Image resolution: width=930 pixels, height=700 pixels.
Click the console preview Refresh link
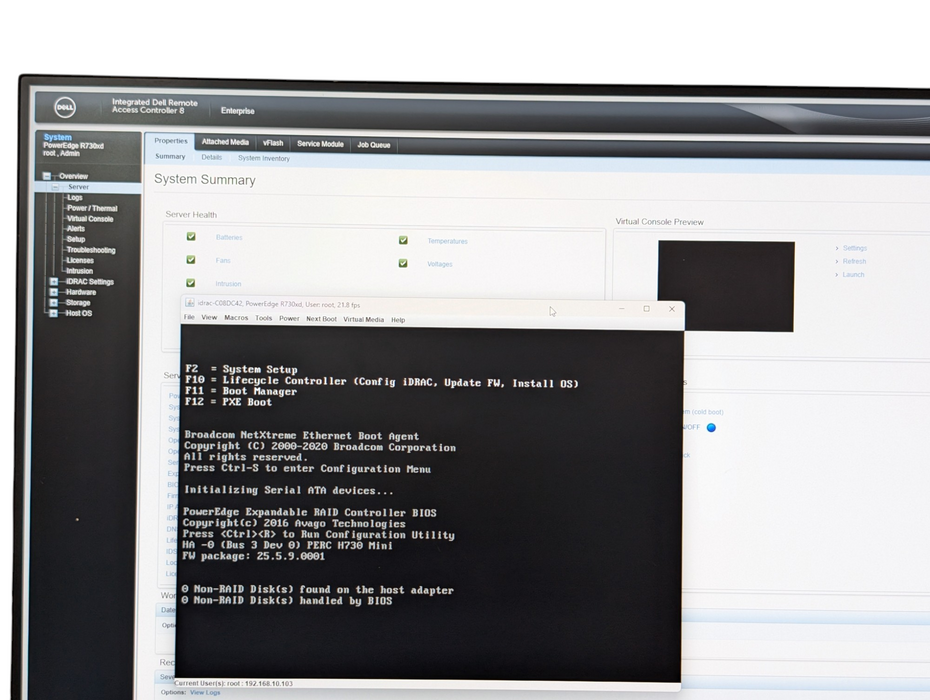pyautogui.click(x=854, y=262)
